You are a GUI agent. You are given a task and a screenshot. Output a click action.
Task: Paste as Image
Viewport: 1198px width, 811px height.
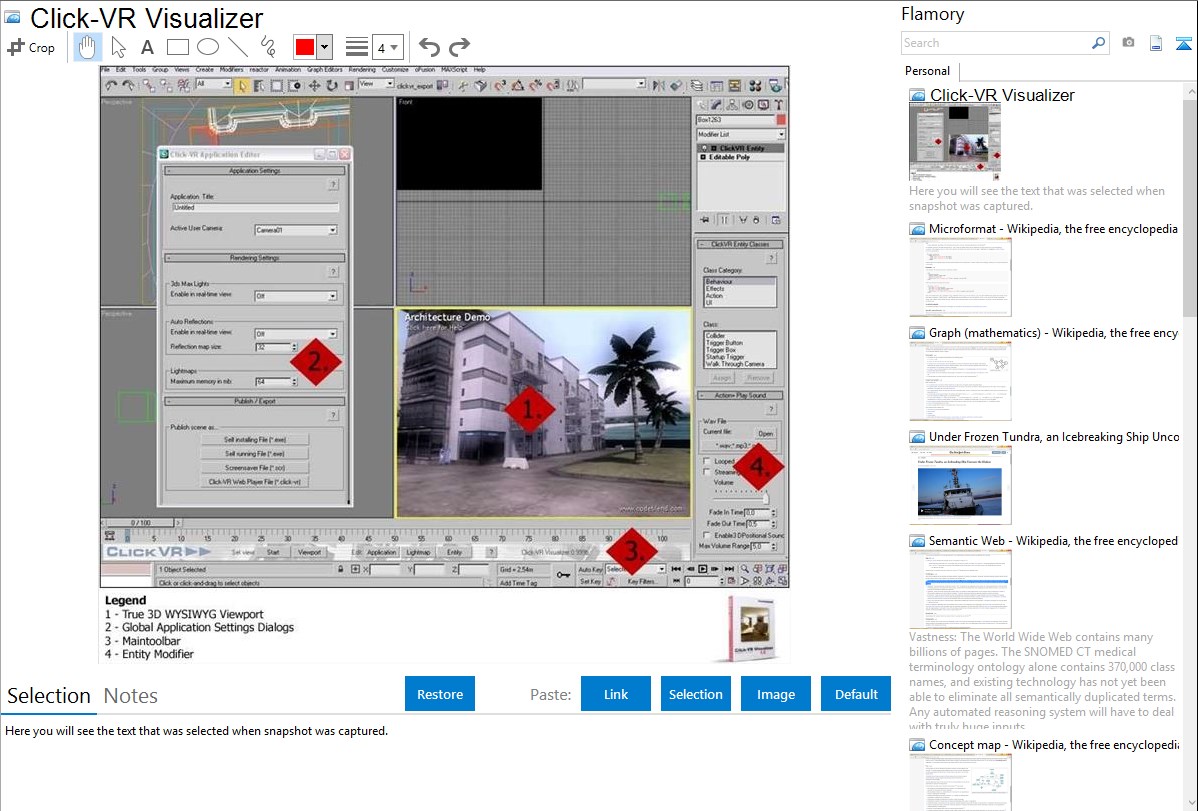coord(776,694)
